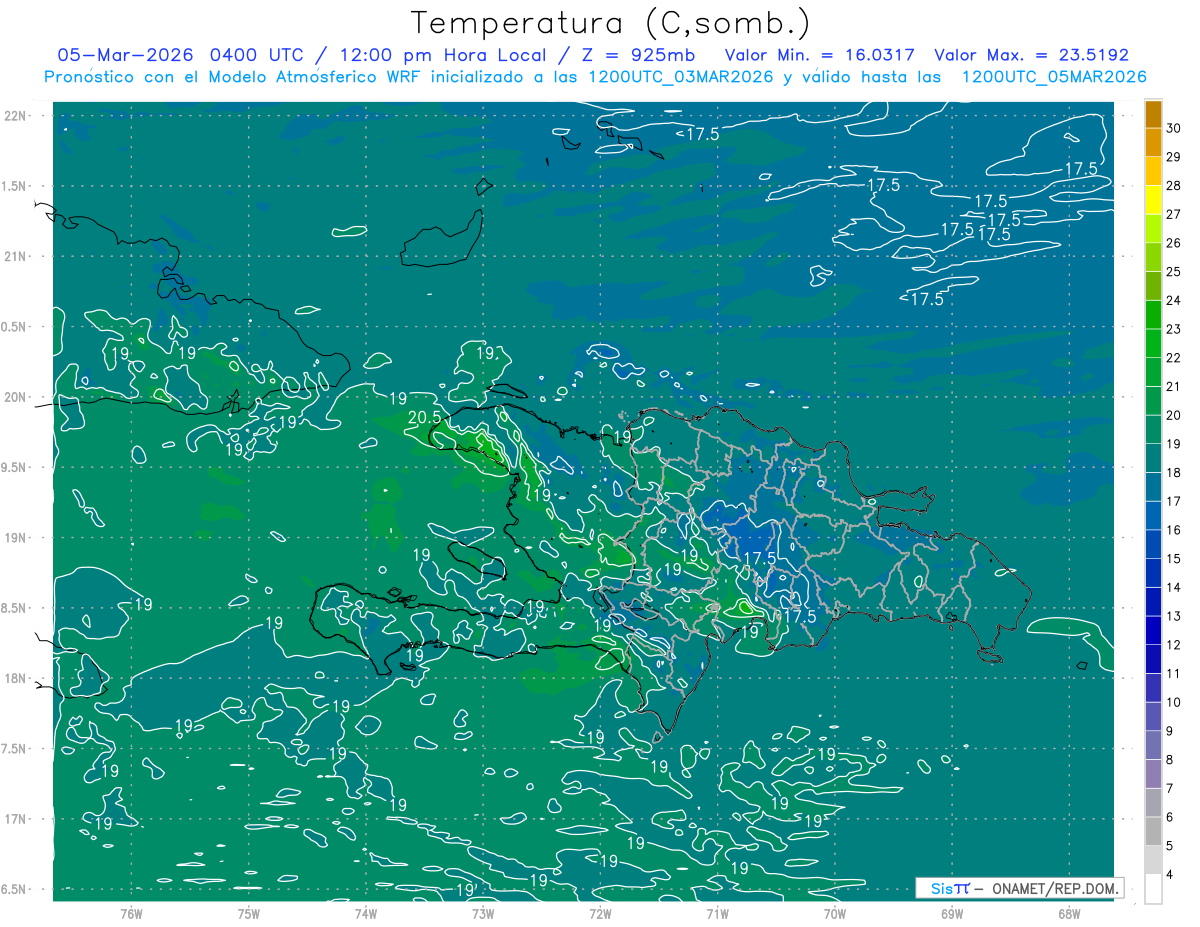Click the blue legend swatch between 15 and 16
Viewport: 1200px width, 927px height.
pos(1153,544)
